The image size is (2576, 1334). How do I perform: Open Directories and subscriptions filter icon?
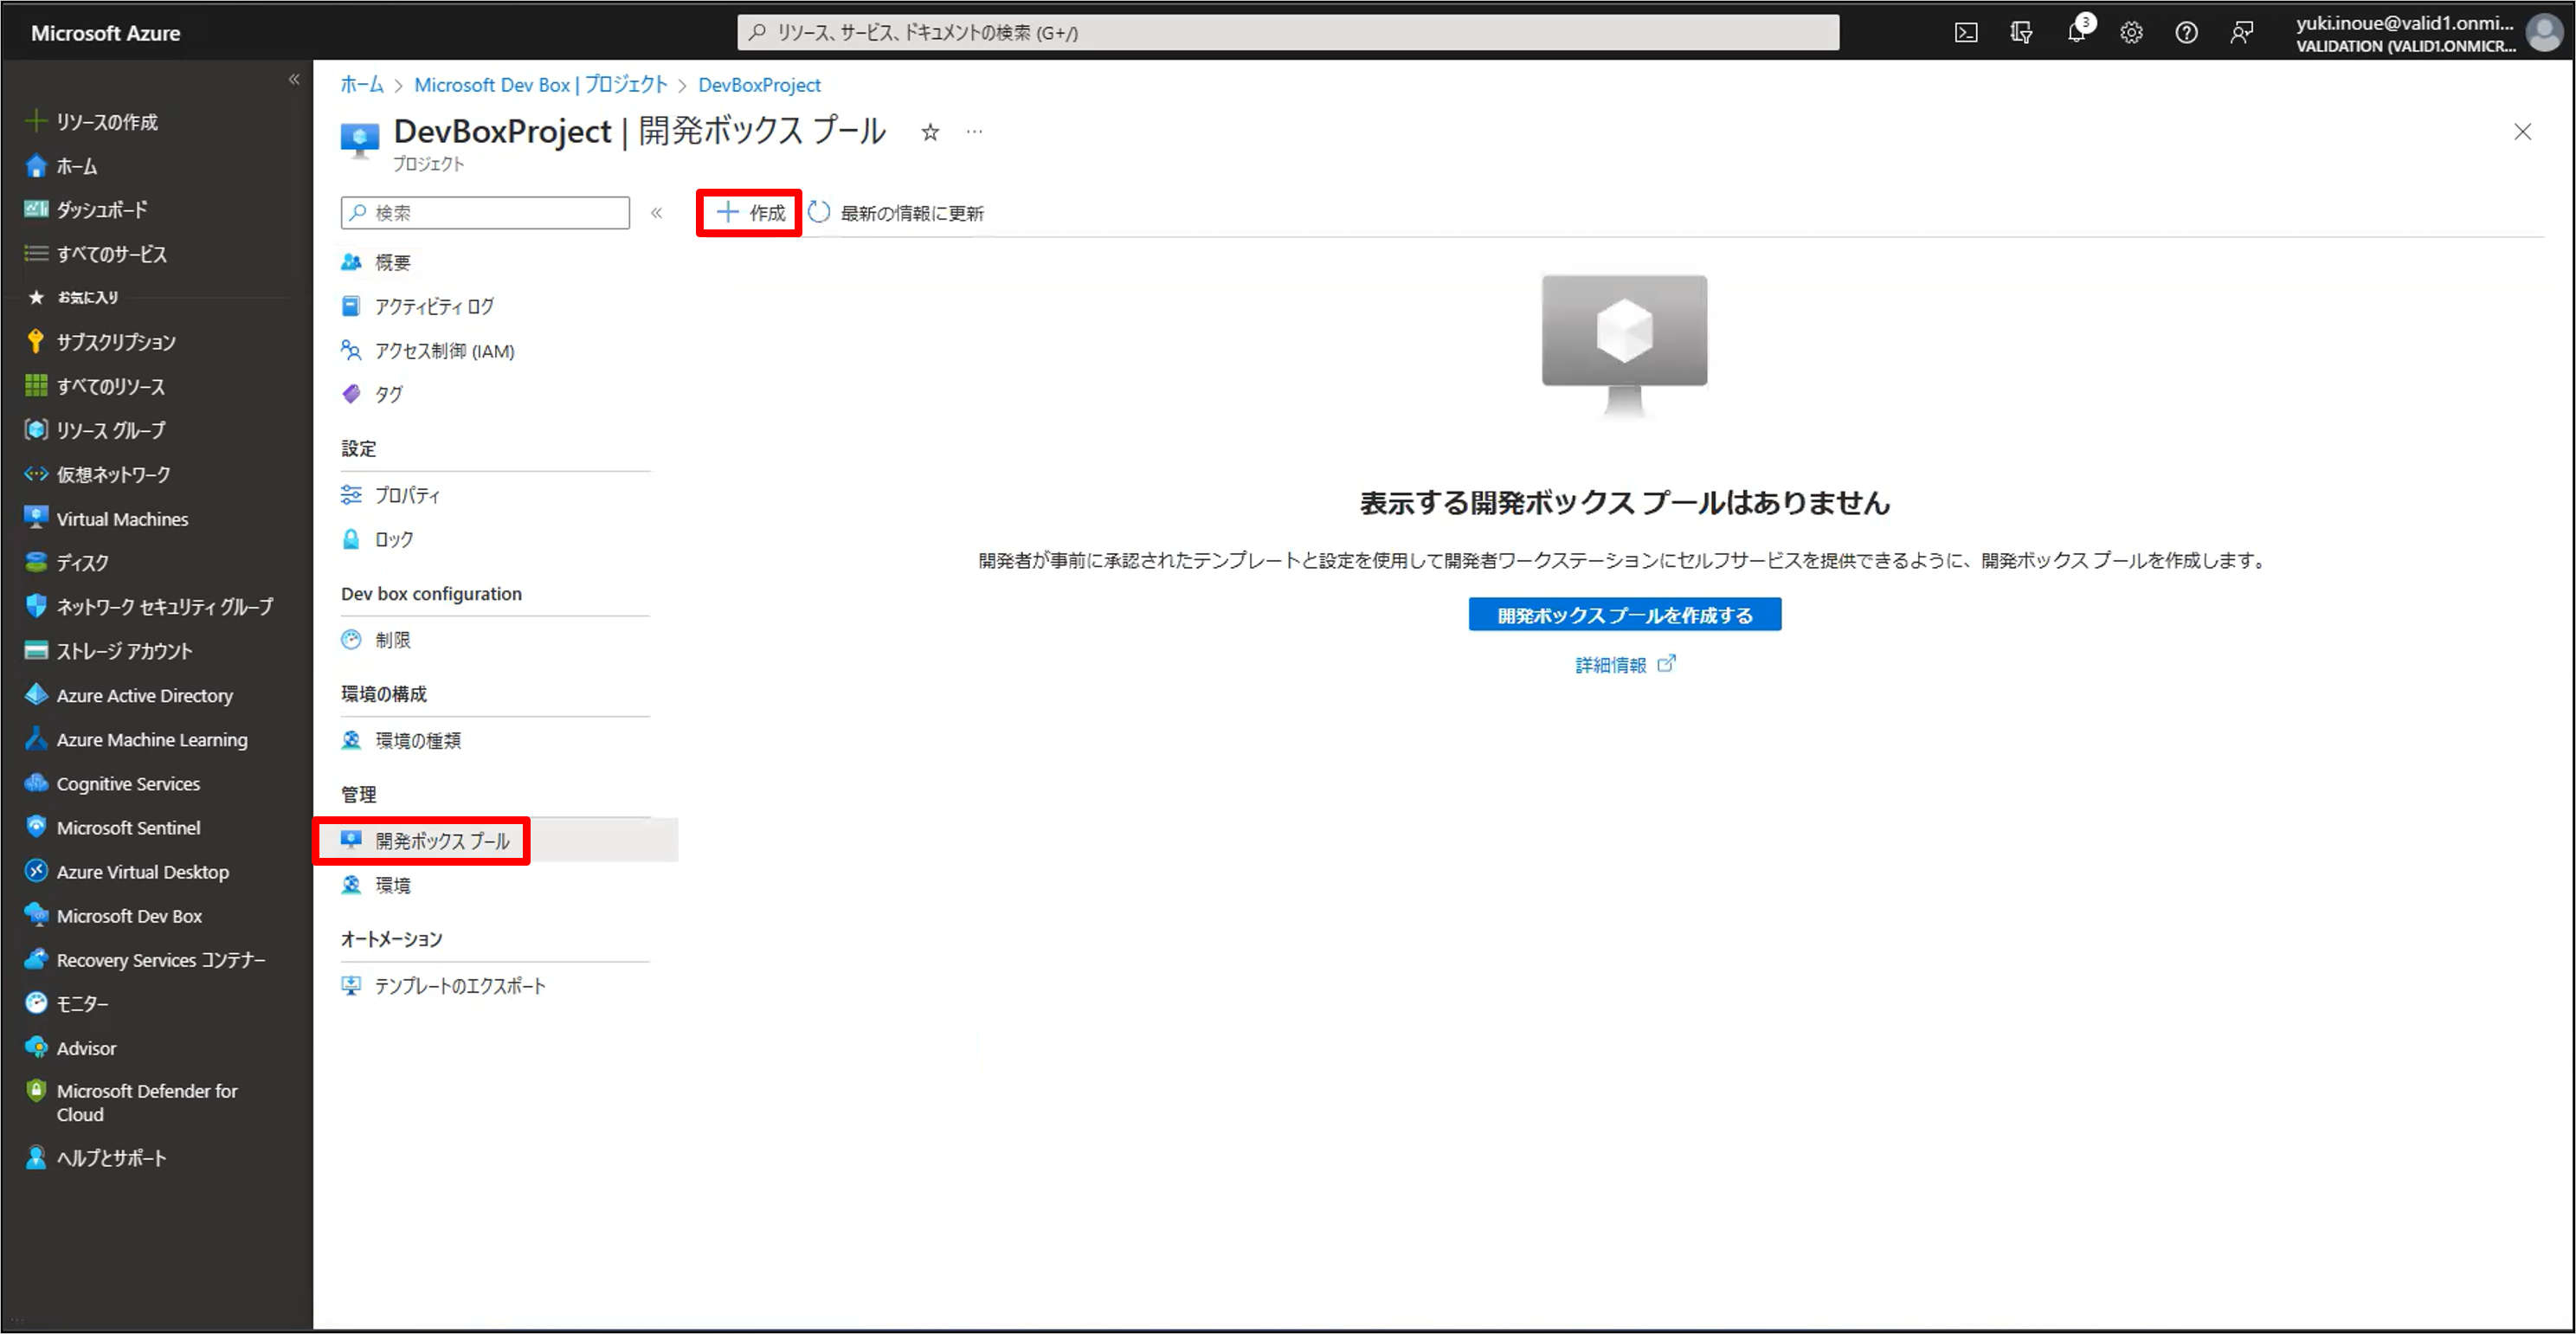[x=2021, y=33]
